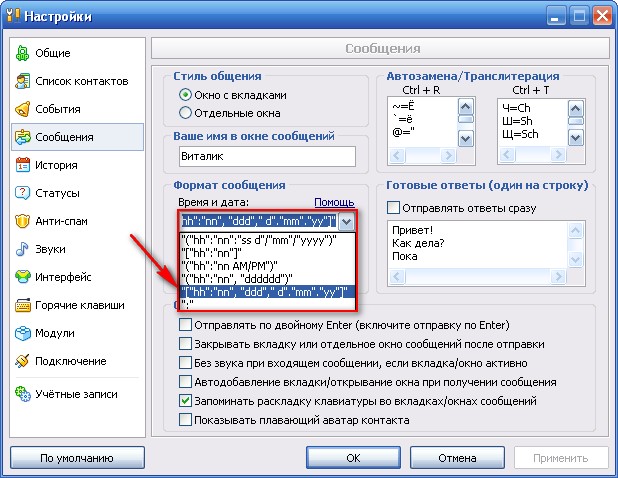
Task: Click the Список контактов icon
Action: (22, 81)
